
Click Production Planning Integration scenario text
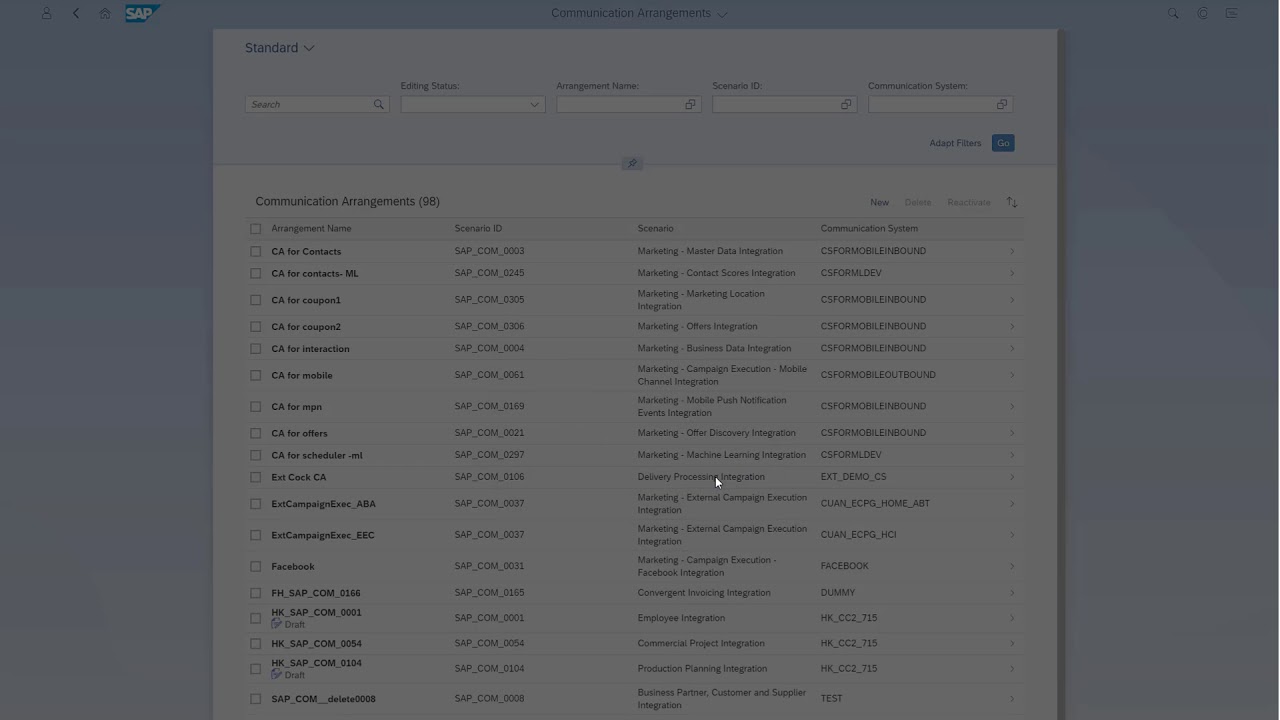click(702, 668)
